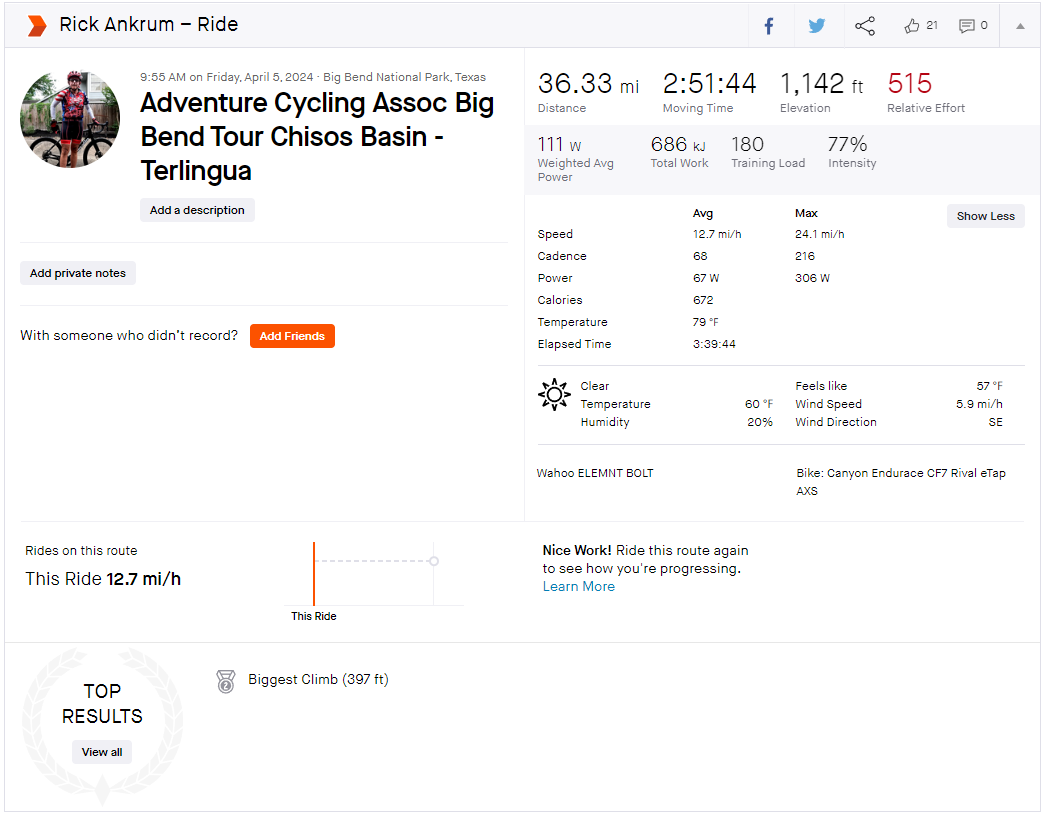Share ride on Facebook icon
This screenshot has width=1043, height=813.
(x=768, y=26)
